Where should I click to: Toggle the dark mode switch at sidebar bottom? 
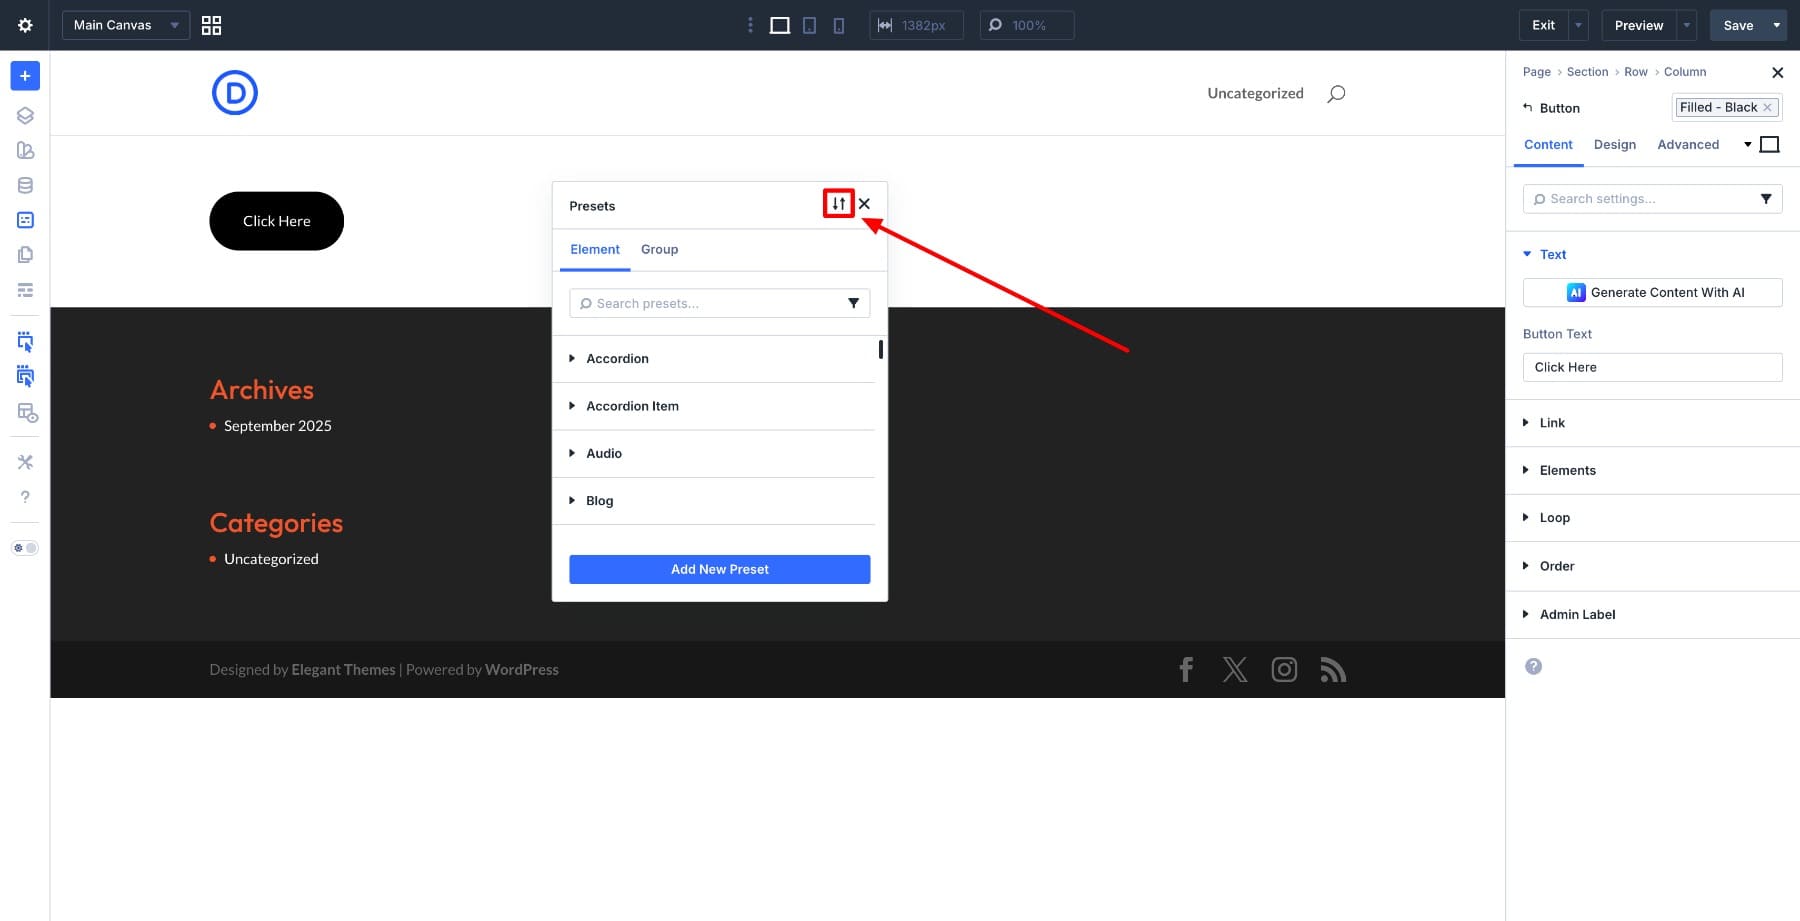click(25, 547)
